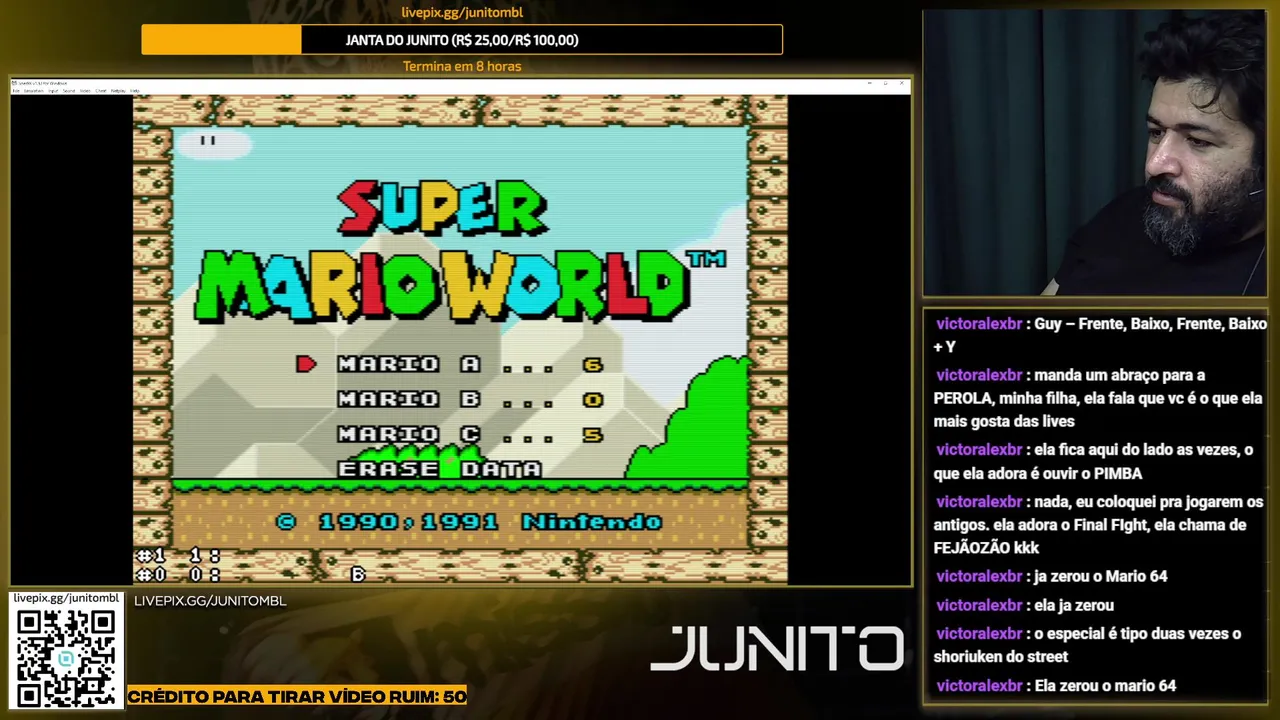Open the Cheat menu in Snes9x
This screenshot has height=720, width=1280.
point(101,91)
